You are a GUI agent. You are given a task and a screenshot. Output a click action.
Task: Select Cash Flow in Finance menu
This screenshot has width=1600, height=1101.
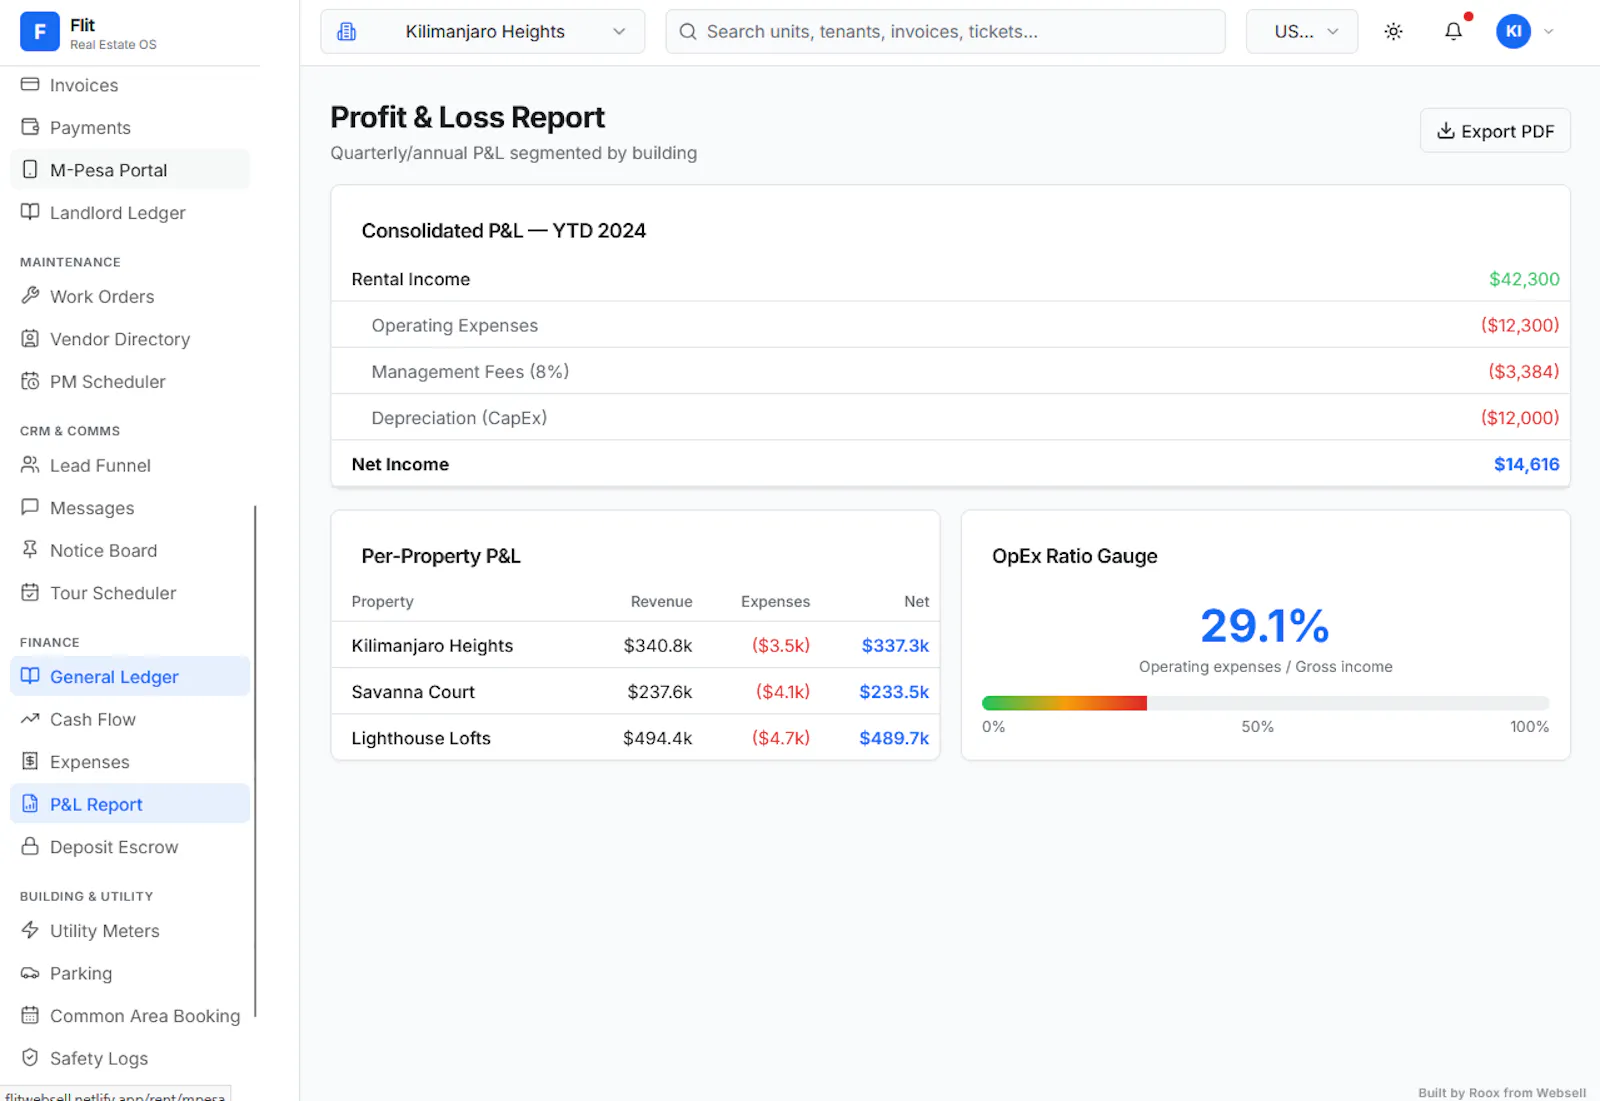coord(130,719)
